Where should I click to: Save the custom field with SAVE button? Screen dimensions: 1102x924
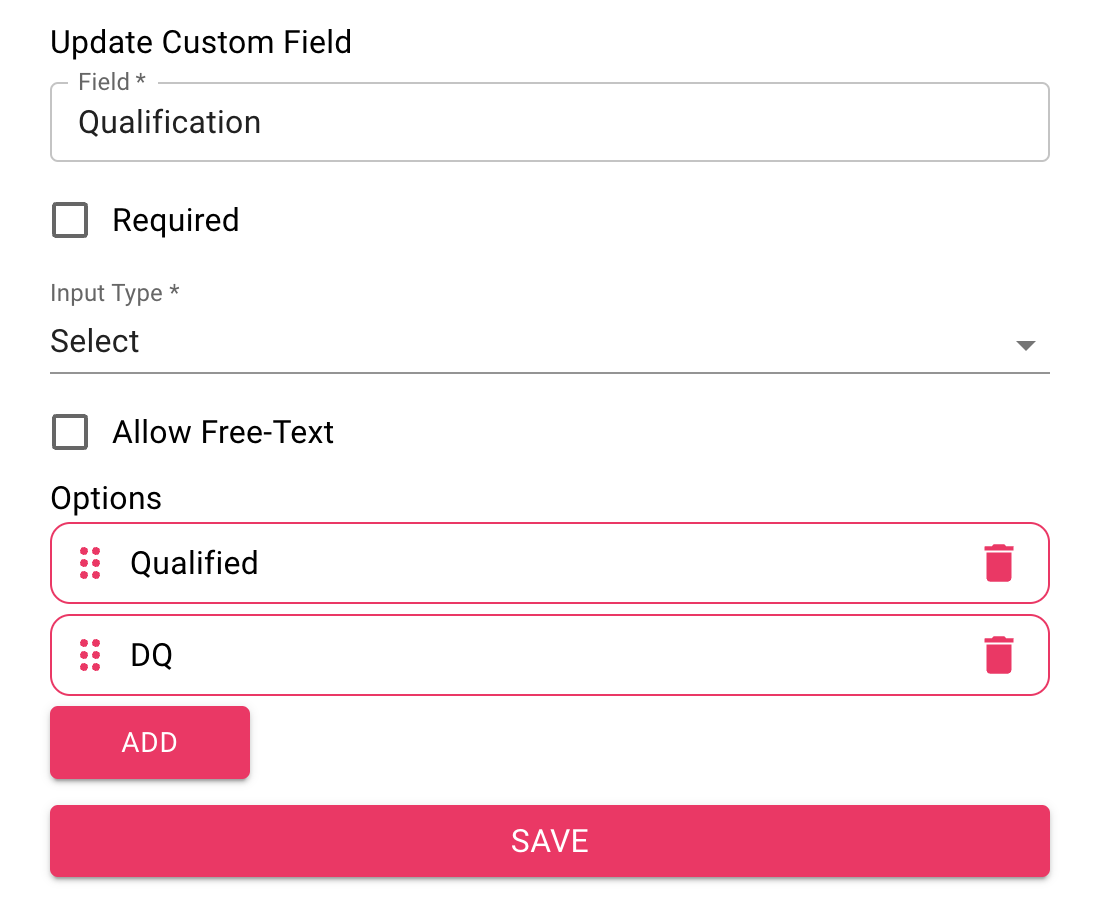[x=550, y=841]
